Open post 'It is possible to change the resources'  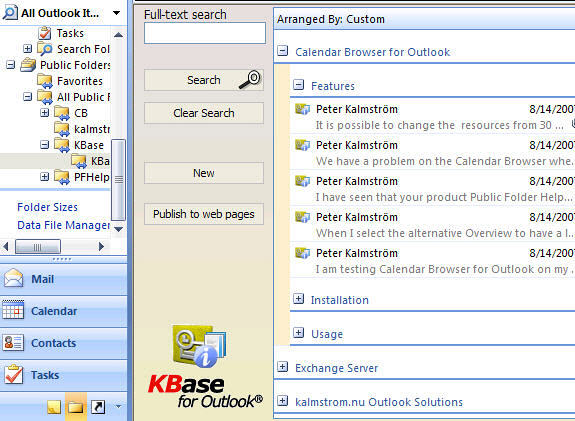click(432, 117)
